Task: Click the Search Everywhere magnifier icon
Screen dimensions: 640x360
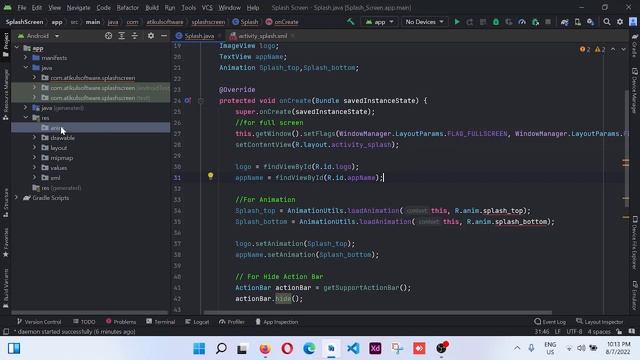Action: pos(607,22)
